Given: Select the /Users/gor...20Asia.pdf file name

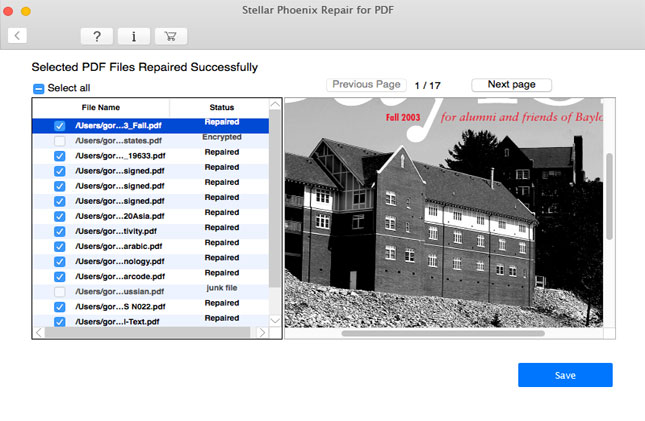Looking at the screenshot, I should tap(120, 216).
